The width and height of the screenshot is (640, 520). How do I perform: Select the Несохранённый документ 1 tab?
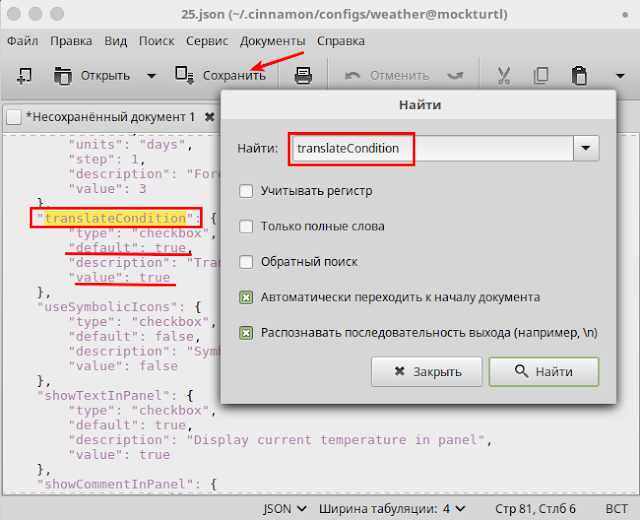point(110,117)
